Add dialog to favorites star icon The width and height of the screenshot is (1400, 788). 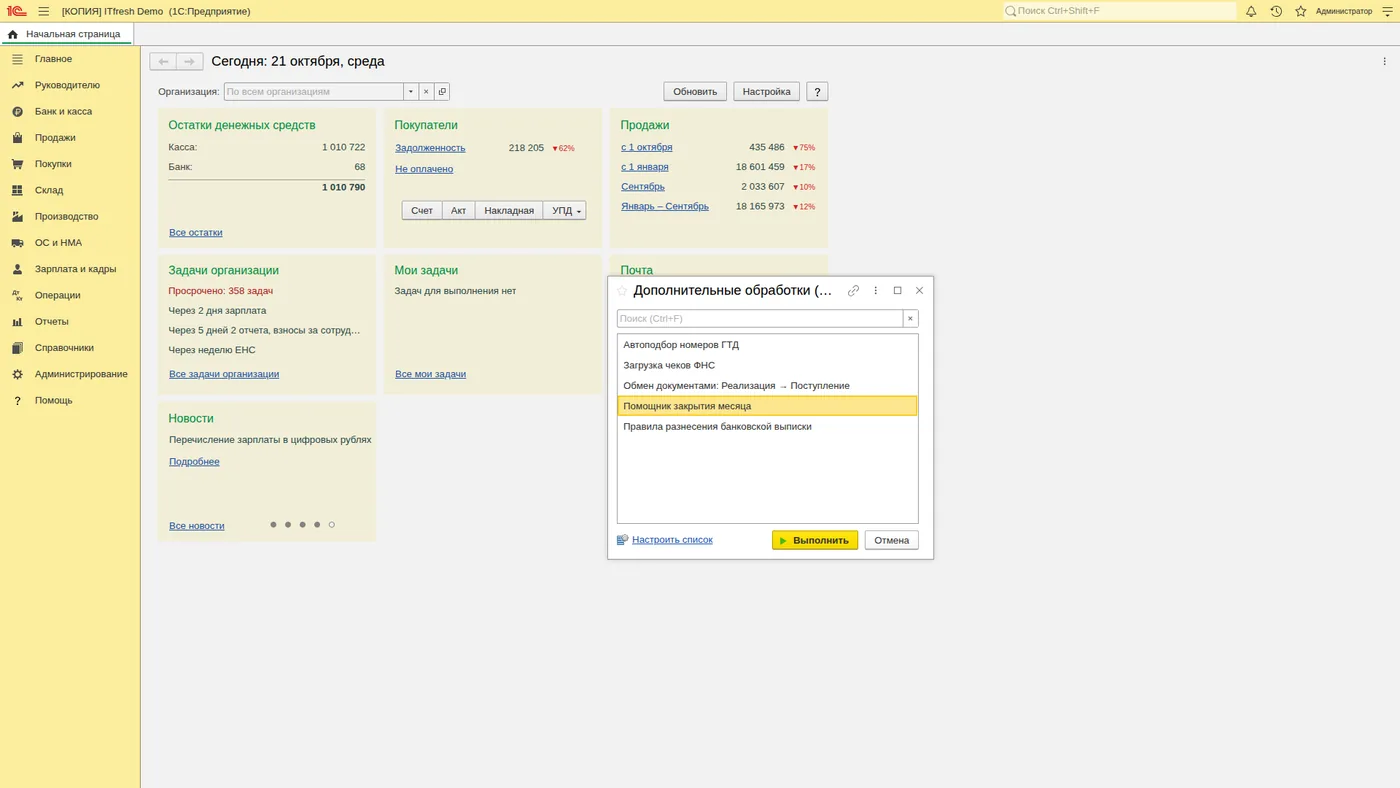point(622,291)
